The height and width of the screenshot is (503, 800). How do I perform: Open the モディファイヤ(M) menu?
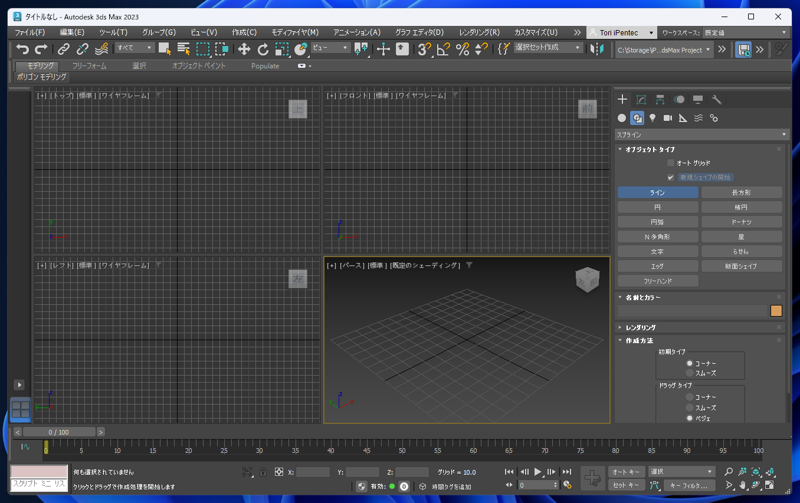pos(295,32)
